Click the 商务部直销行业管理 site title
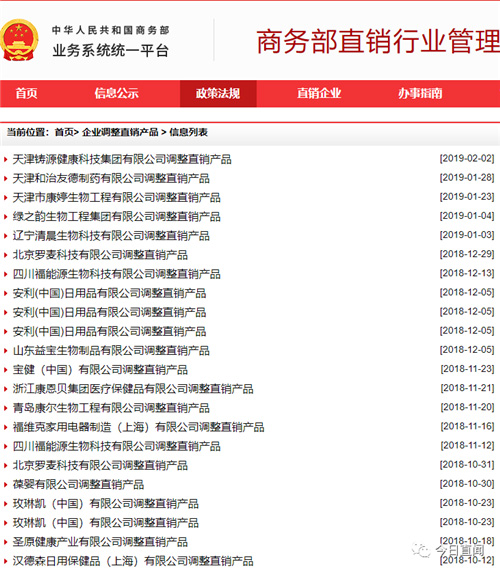This screenshot has width=500, height=572. pyautogui.click(x=378, y=41)
